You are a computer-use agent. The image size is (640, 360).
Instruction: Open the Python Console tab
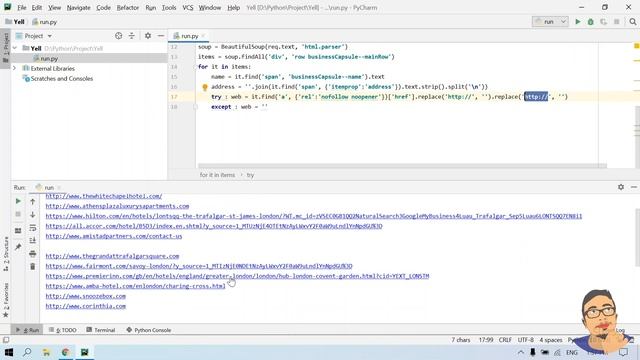pyautogui.click(x=149, y=330)
